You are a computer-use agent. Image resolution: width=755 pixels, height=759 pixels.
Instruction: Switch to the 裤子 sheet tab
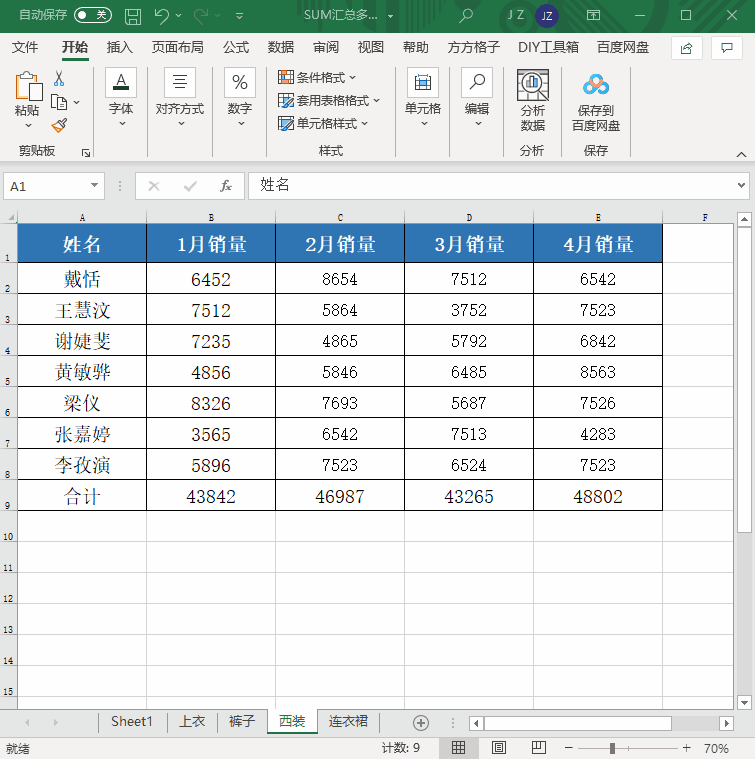coord(242,722)
